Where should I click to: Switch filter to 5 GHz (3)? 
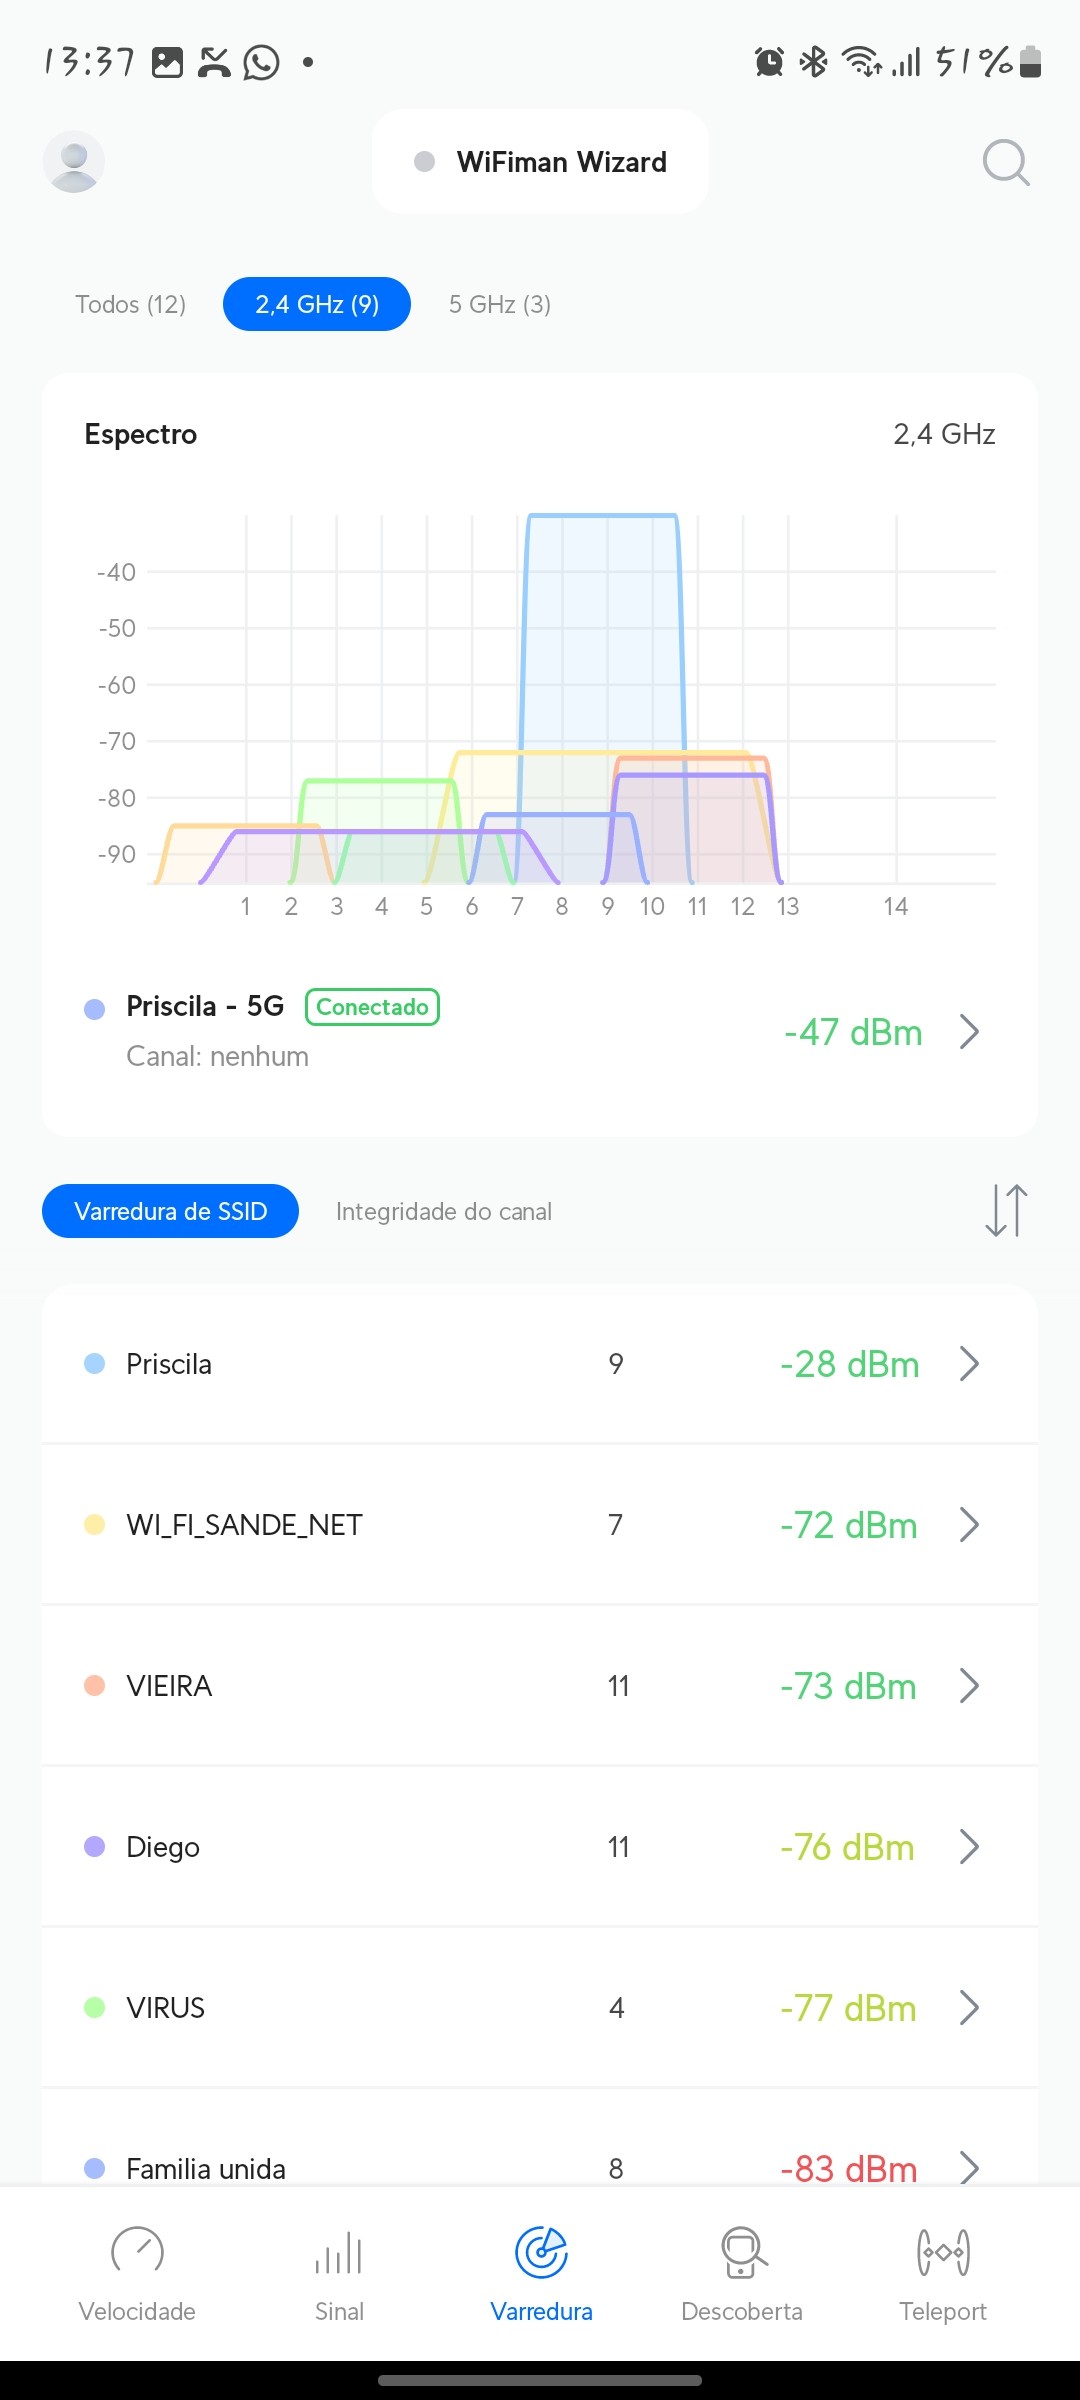[x=500, y=304]
